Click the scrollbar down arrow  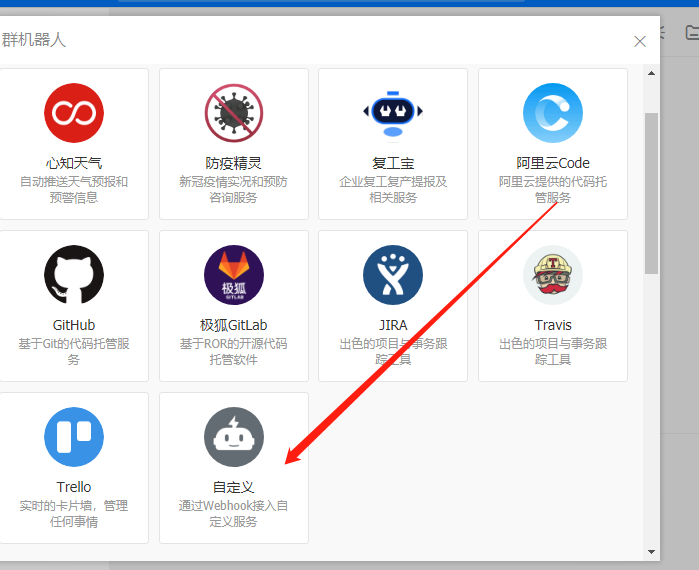click(651, 552)
